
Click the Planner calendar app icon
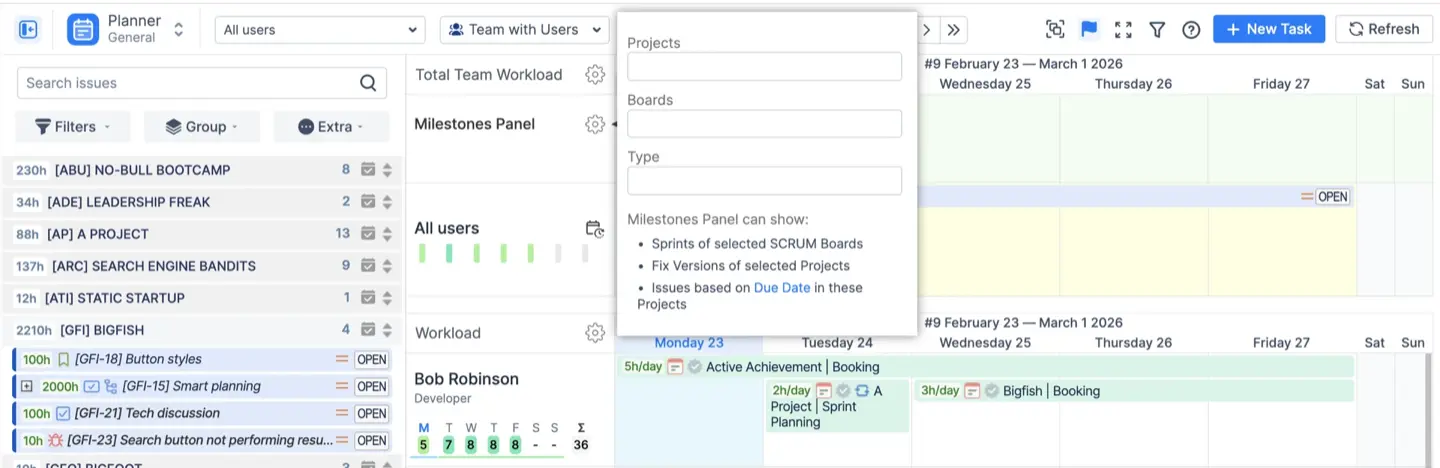coord(83,30)
